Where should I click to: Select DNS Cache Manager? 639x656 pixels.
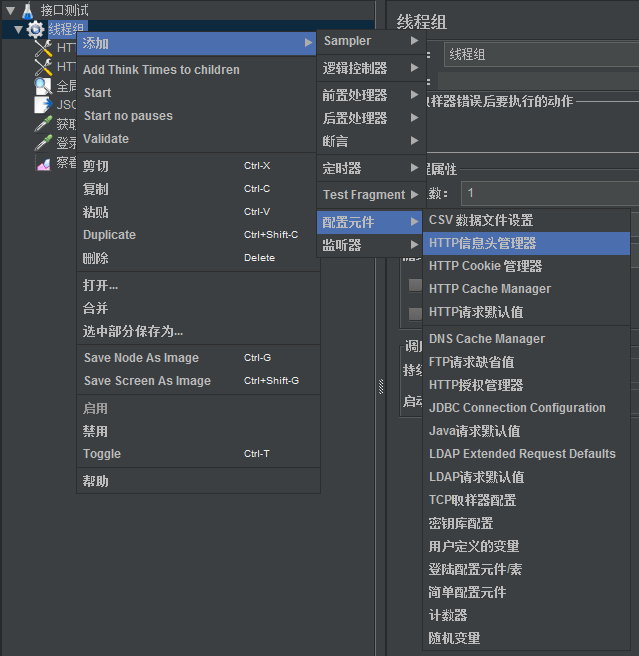(526, 339)
